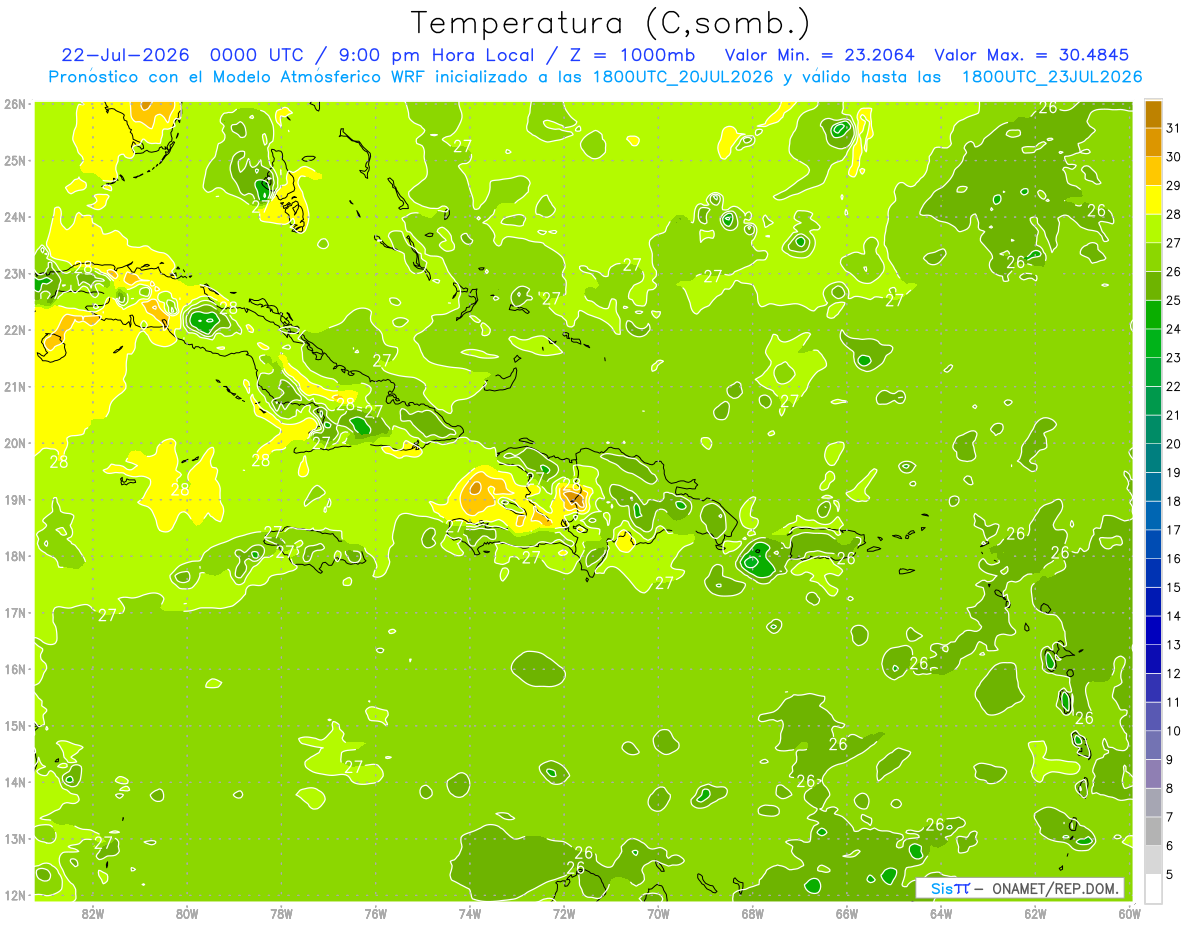The image size is (1200, 927).
Task: Select the color bar scale label '18'
Action: tap(1174, 502)
